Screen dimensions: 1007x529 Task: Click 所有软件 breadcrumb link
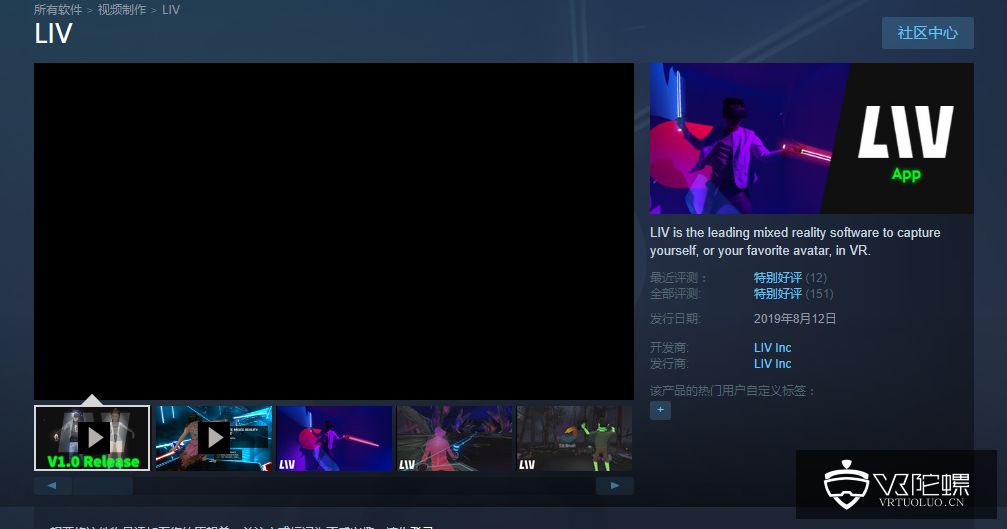58,10
